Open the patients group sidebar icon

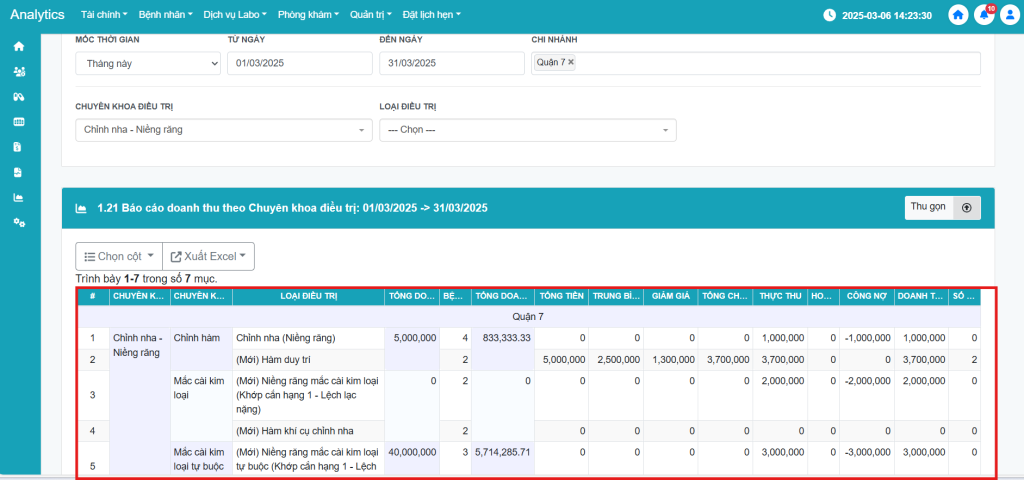click(18, 72)
